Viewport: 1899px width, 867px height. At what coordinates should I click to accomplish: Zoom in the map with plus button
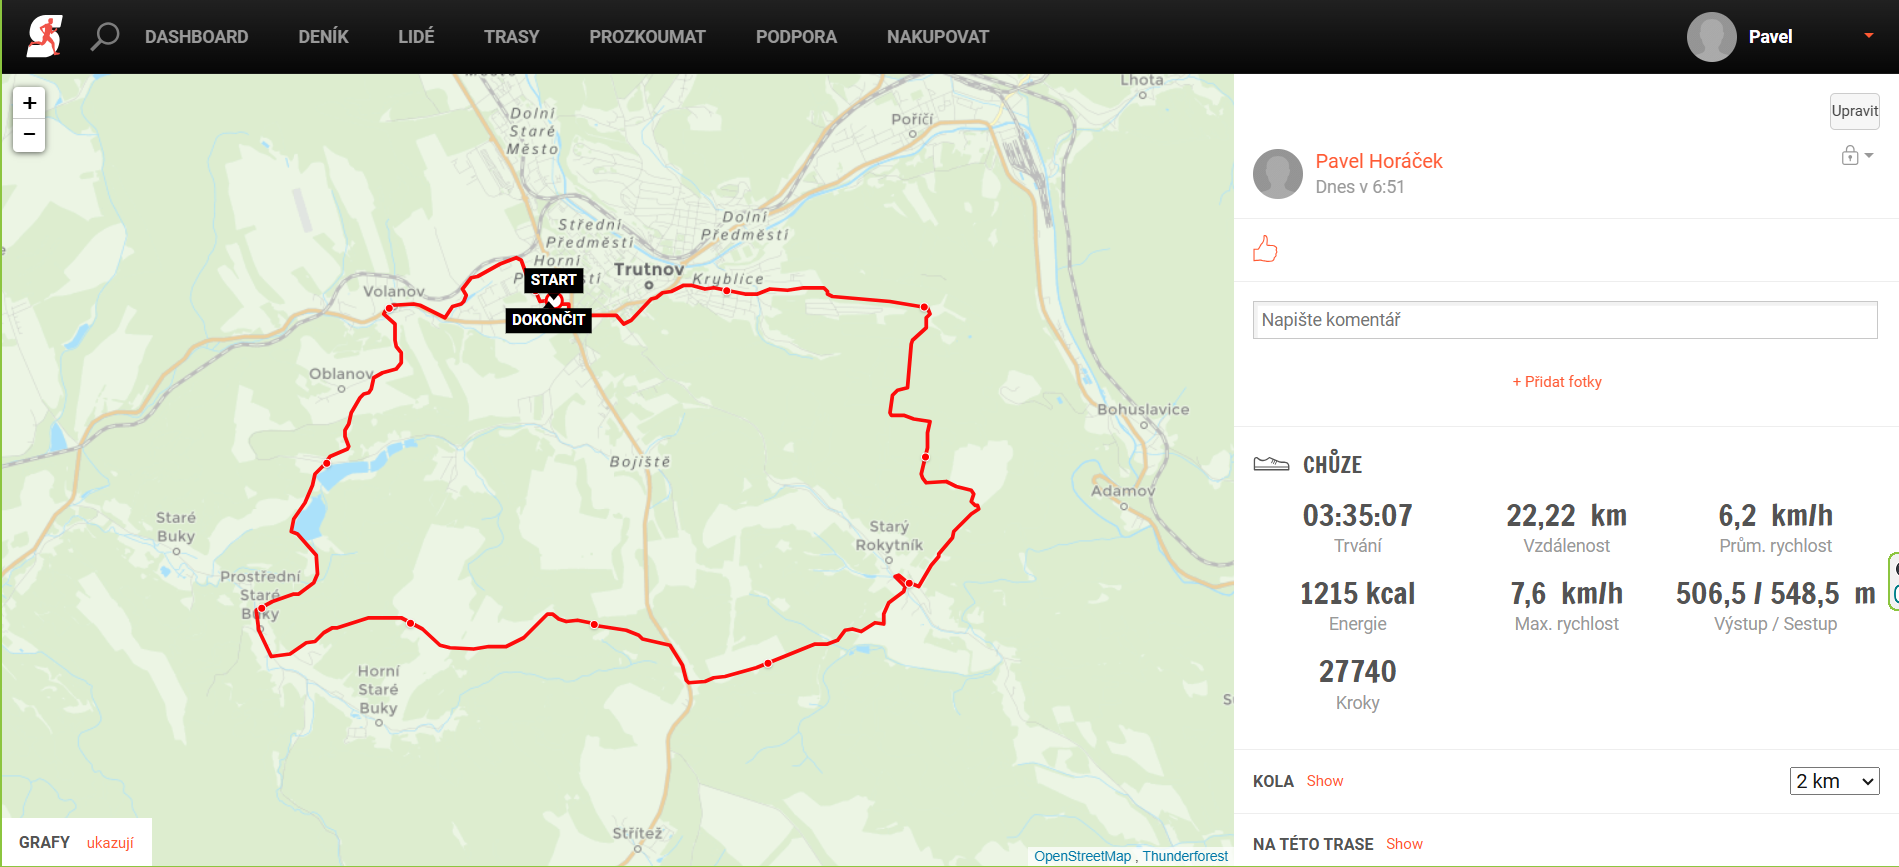[29, 103]
